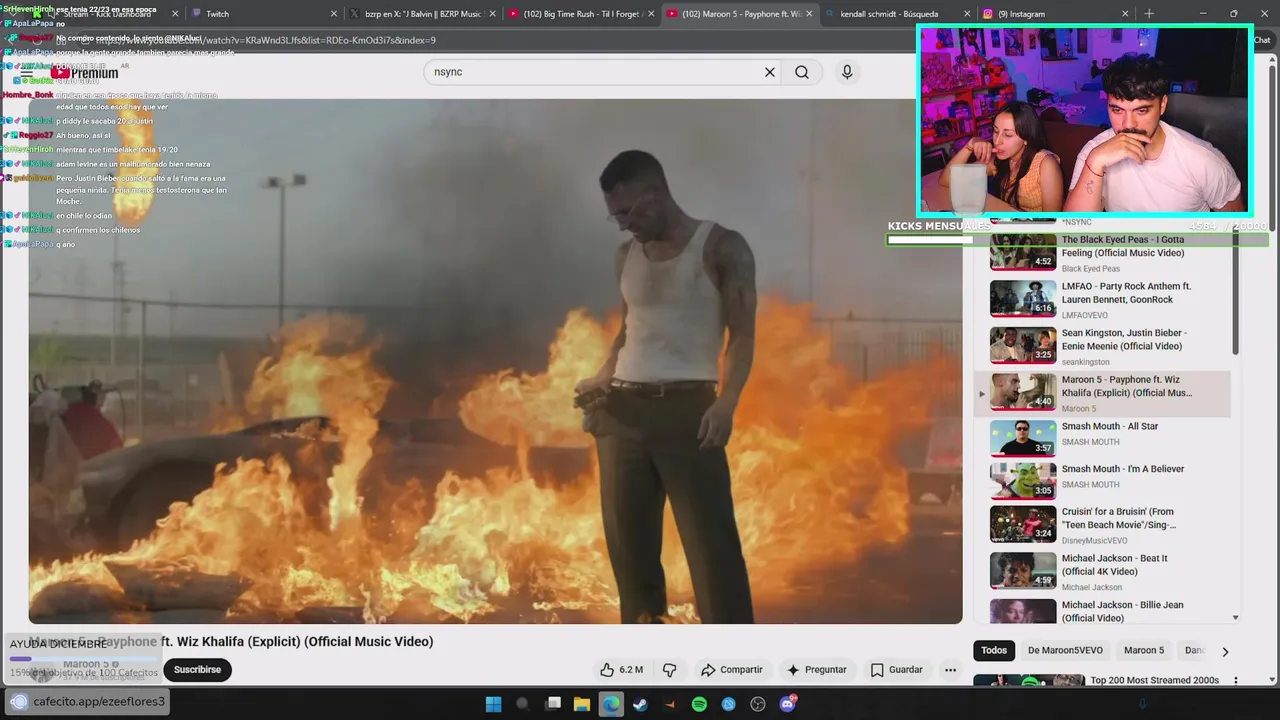Image resolution: width=1280 pixels, height=720 pixels.
Task: Open YouTube Premium home logo
Action: 85,73
